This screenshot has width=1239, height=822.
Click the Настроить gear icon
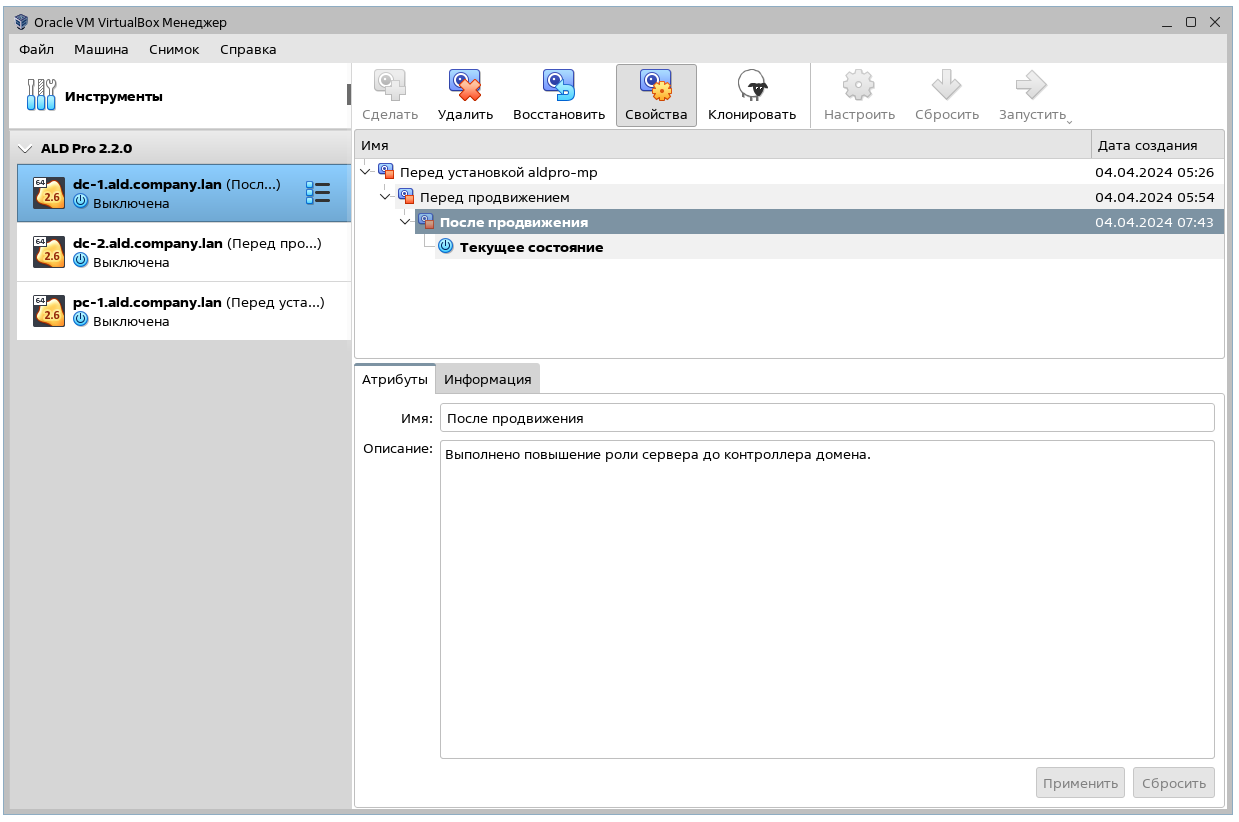(x=859, y=86)
